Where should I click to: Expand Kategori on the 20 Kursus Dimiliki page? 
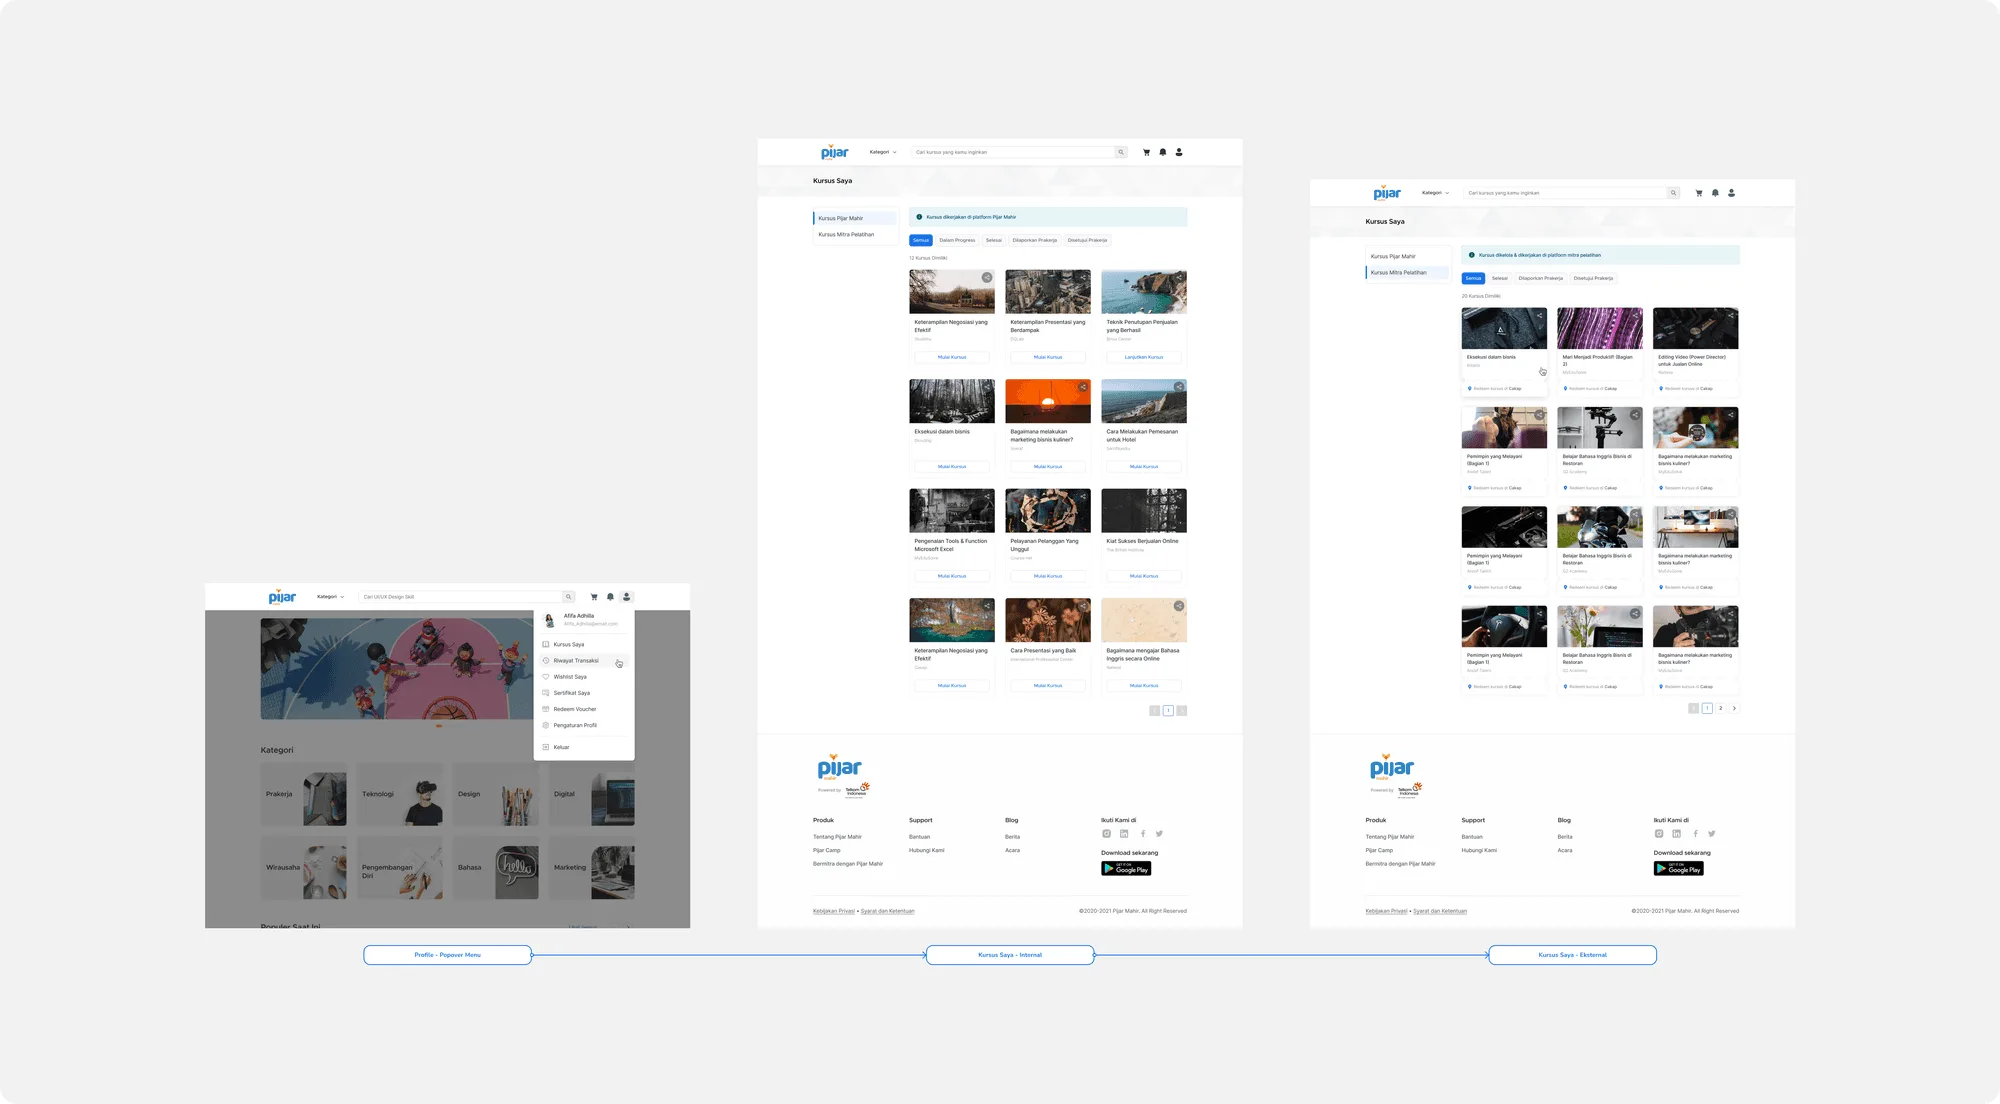1435,193
